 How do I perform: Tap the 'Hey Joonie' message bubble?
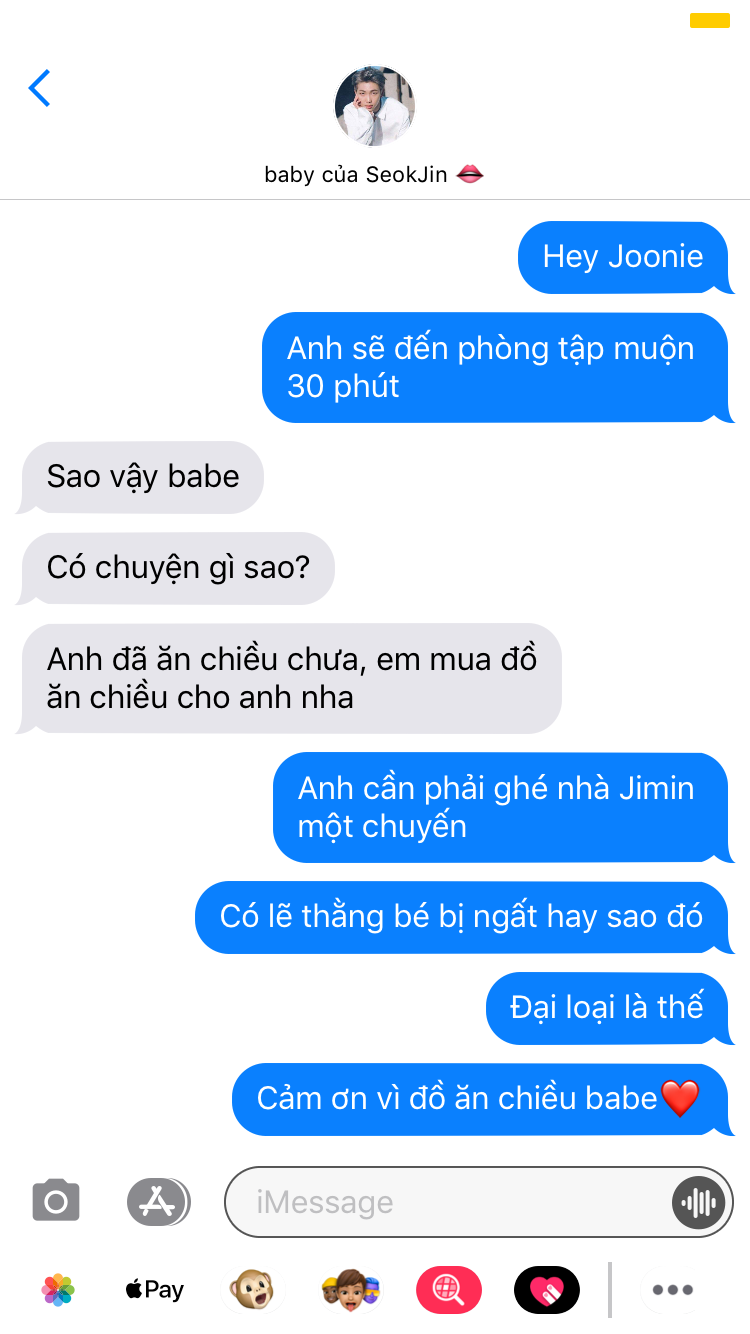pos(625,257)
